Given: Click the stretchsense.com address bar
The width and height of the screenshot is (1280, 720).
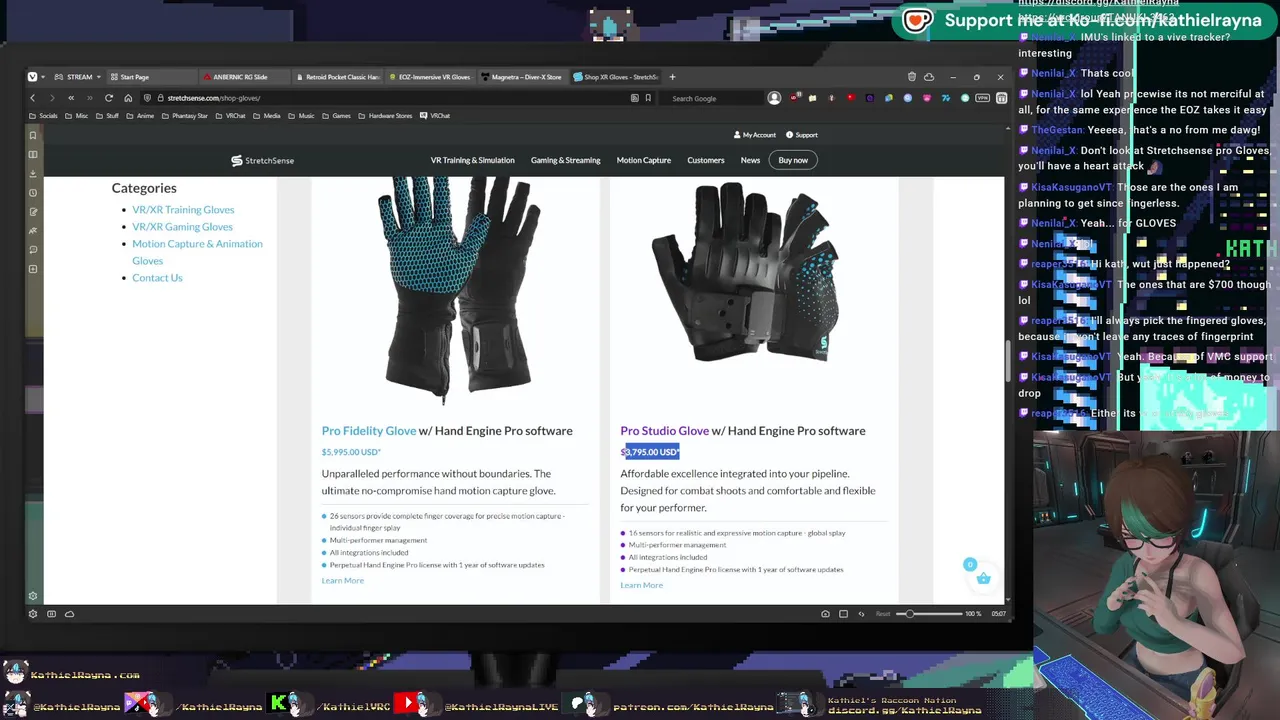Looking at the screenshot, I should (390, 98).
